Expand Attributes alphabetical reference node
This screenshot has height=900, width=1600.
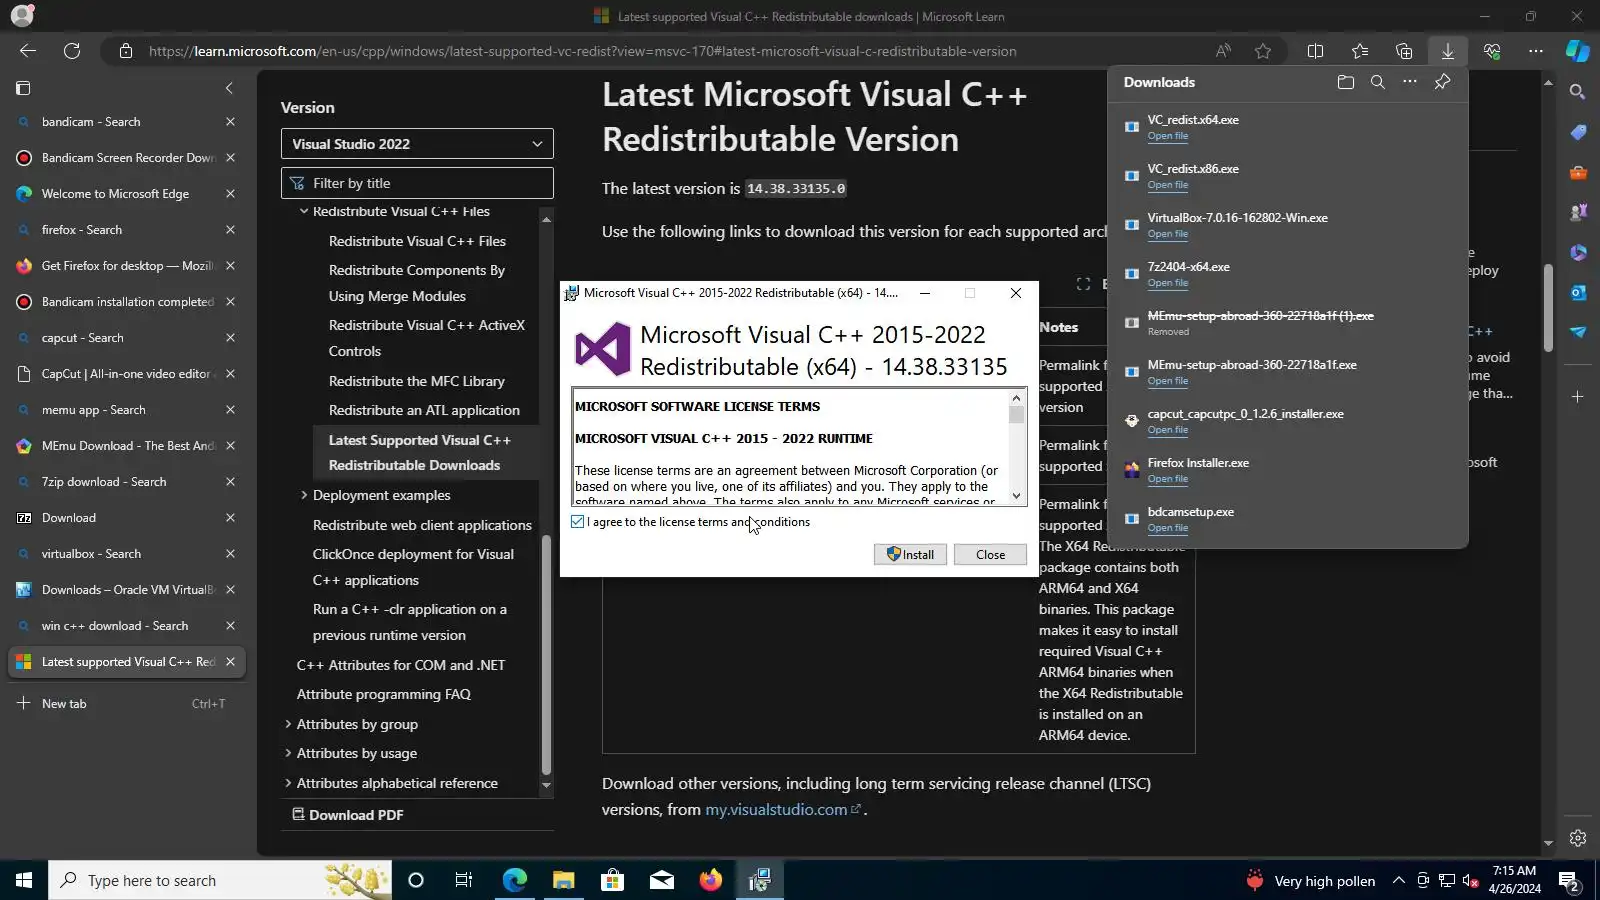(x=288, y=783)
